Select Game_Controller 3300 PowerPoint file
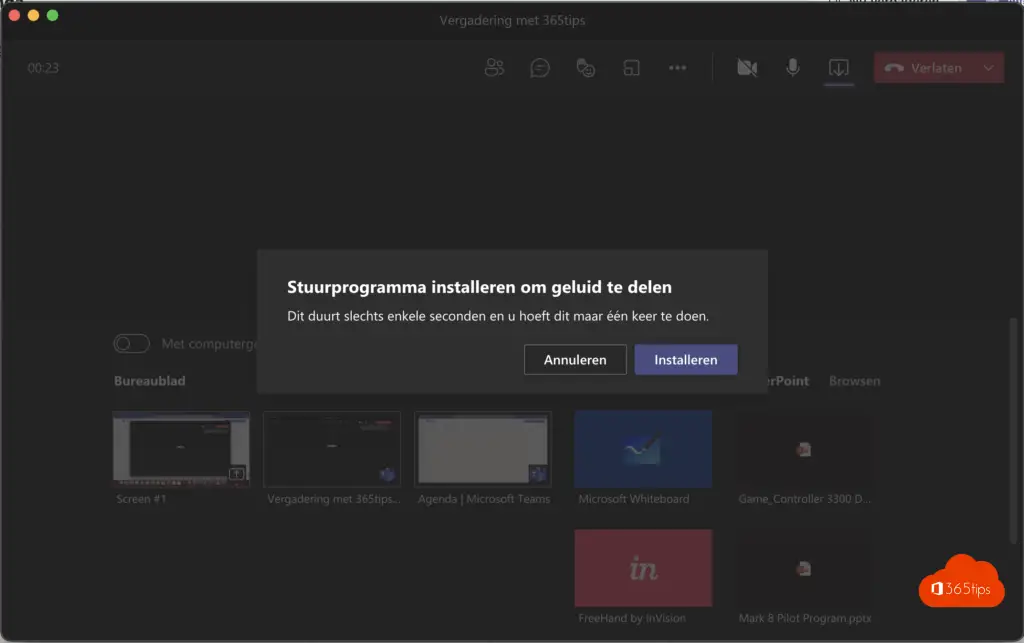Viewport: 1024px width, 643px height. click(x=804, y=449)
